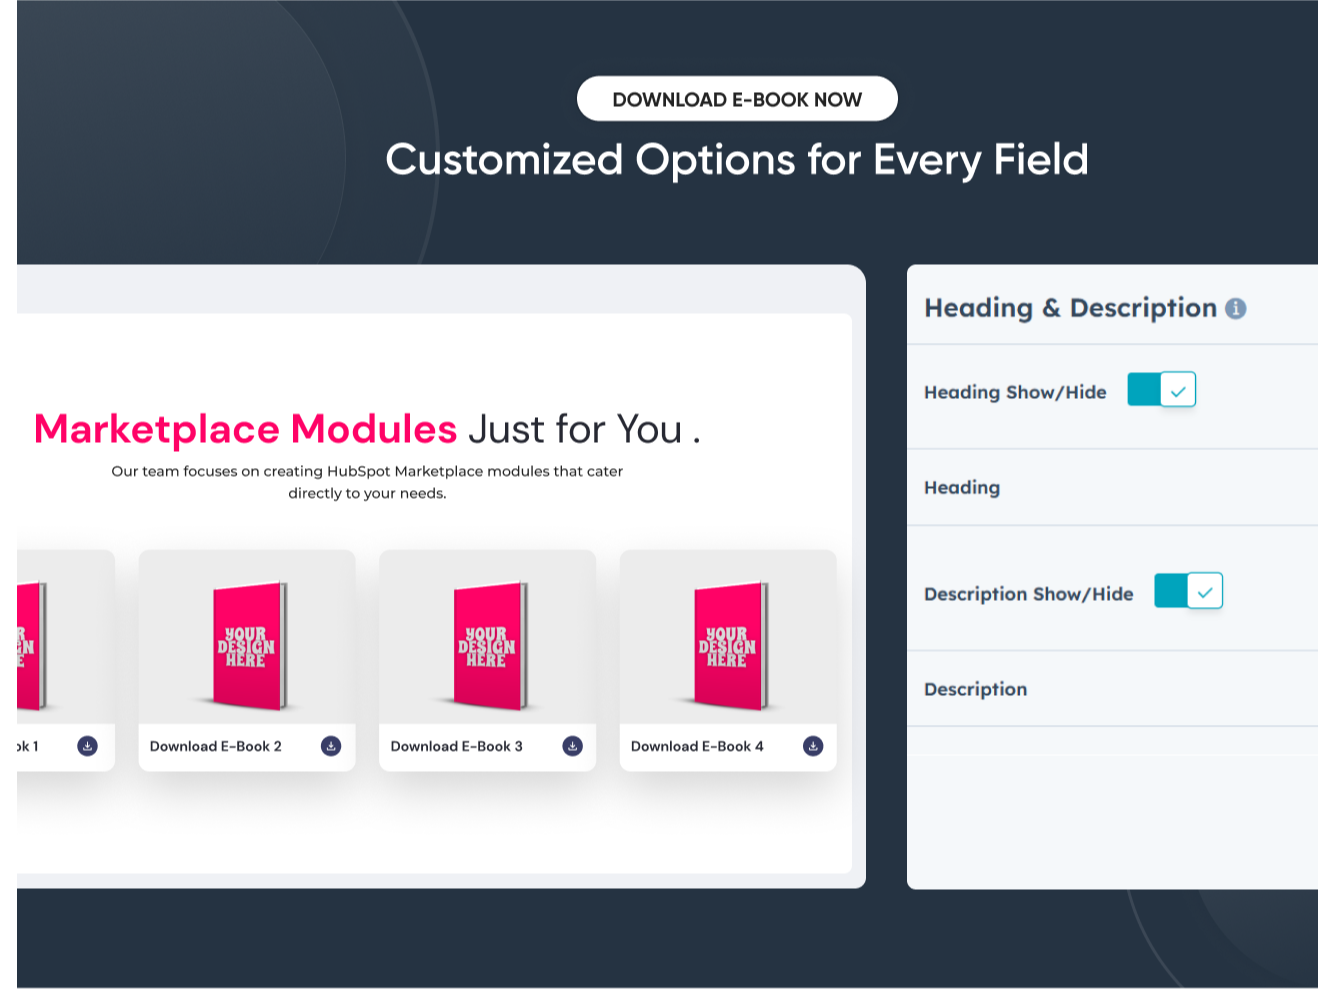Click the download icon on E-Book 1 card
1318x989 pixels.
pyautogui.click(x=87, y=745)
